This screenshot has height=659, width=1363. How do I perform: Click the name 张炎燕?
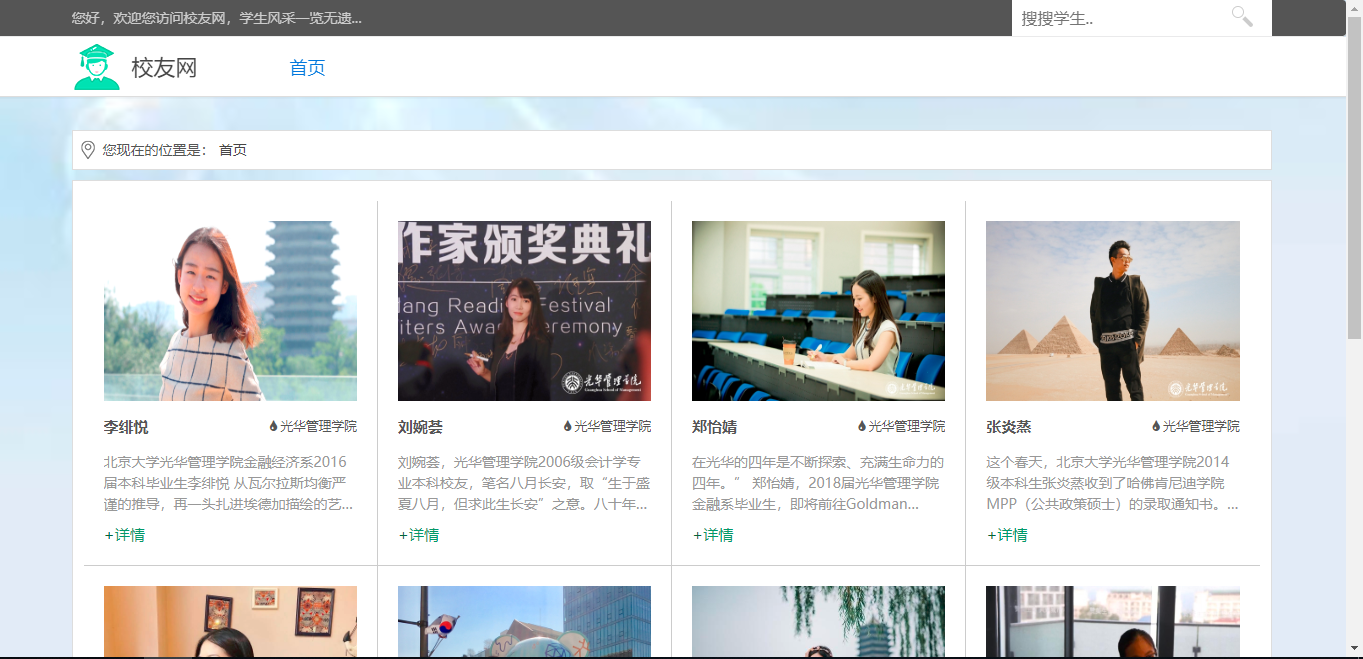pyautogui.click(x=1008, y=427)
